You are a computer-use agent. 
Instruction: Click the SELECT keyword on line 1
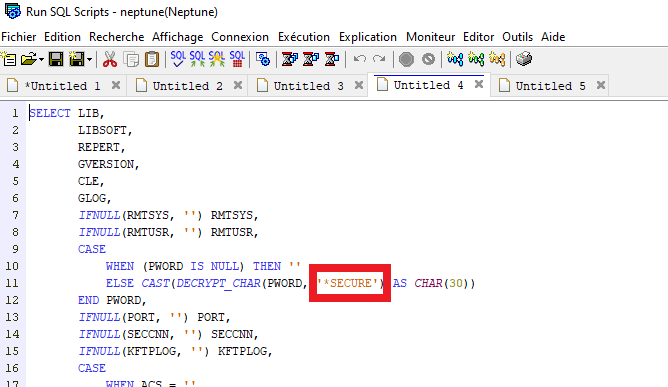(50, 113)
